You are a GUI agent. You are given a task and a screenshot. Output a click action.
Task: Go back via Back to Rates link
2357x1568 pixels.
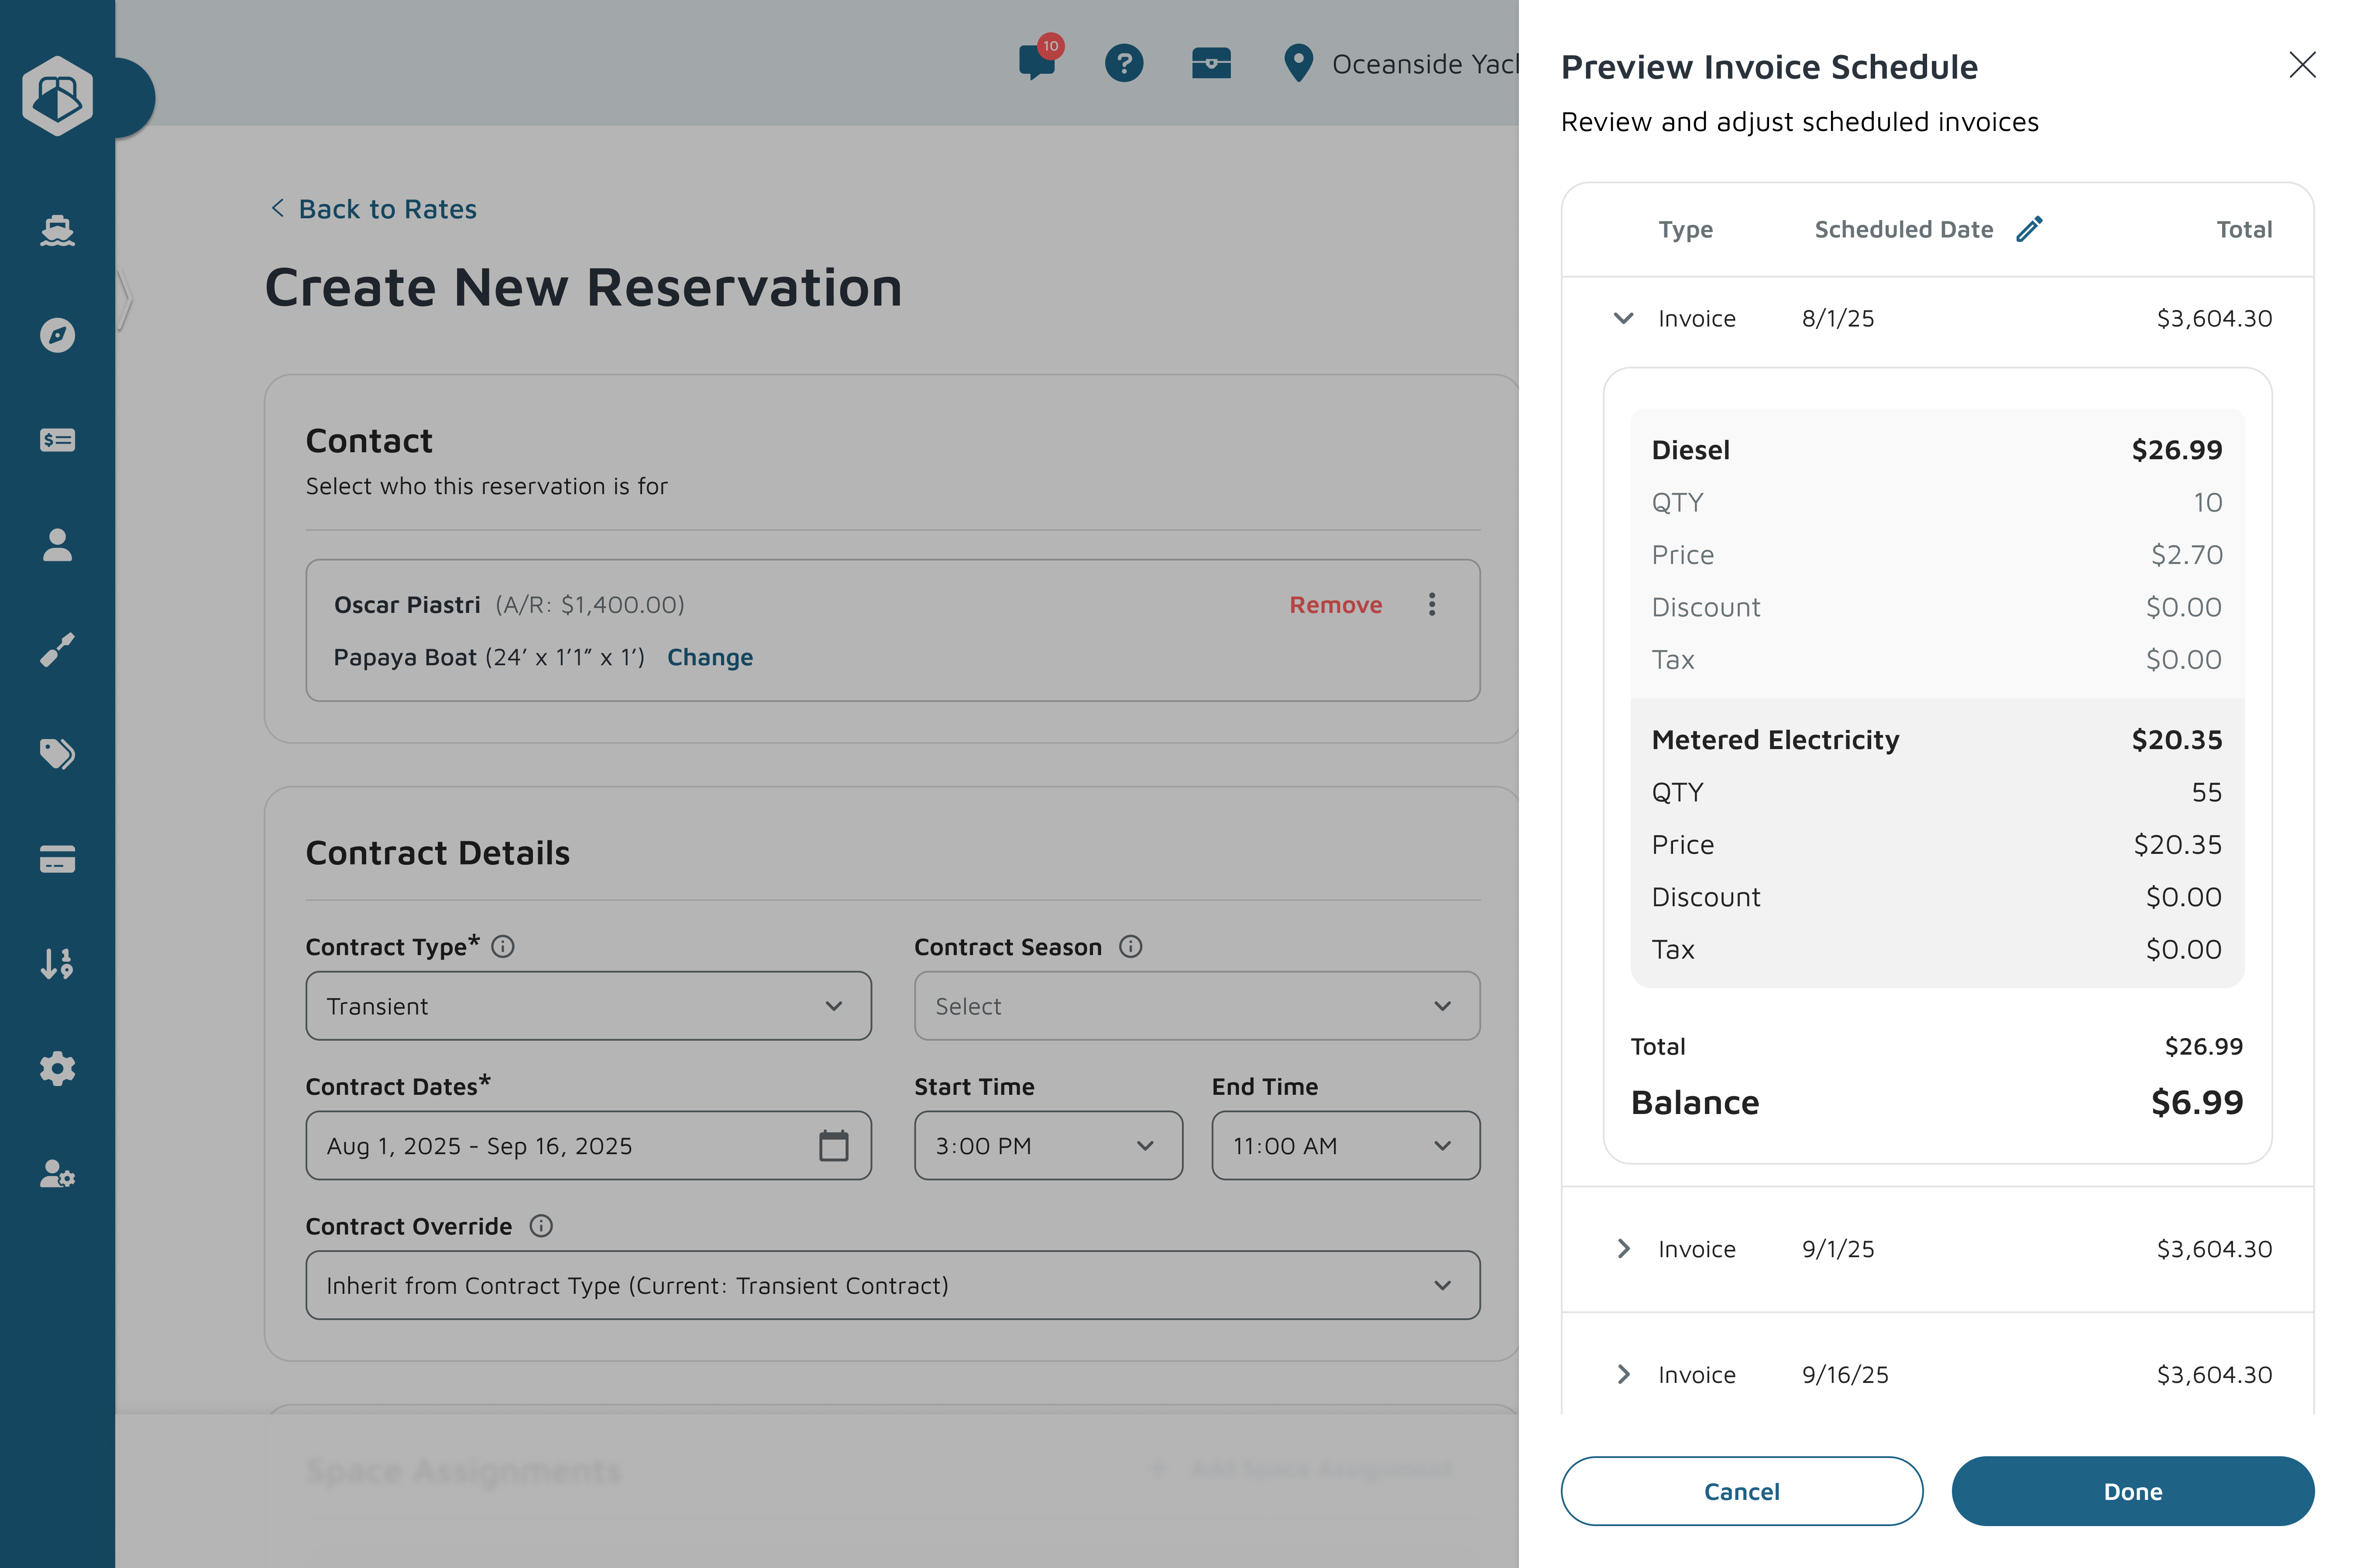373,209
